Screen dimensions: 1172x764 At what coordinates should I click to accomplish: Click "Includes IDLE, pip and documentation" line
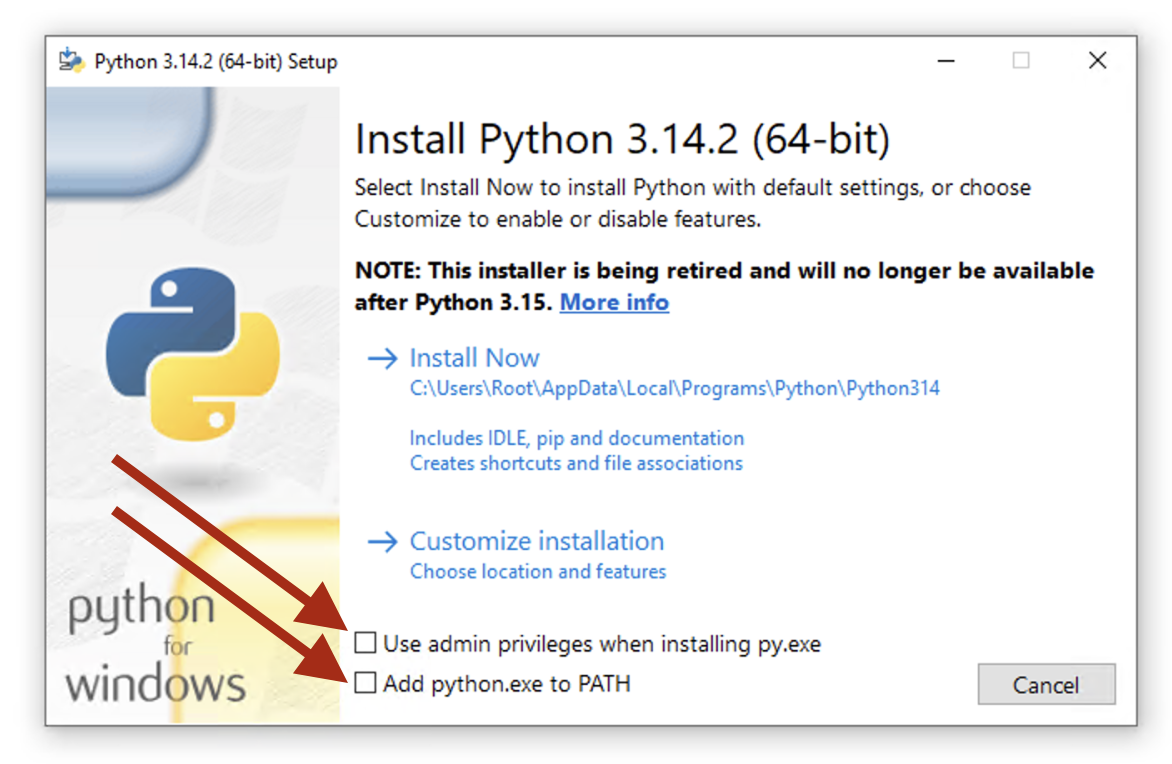tap(577, 438)
